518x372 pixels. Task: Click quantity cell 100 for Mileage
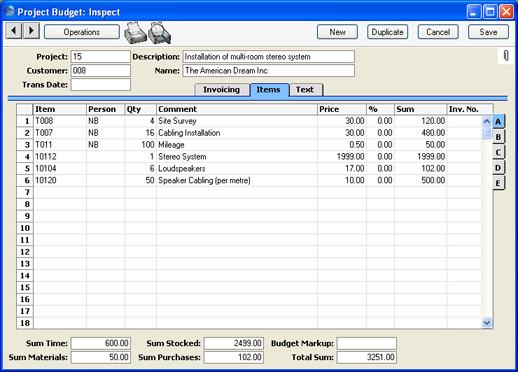(141, 145)
